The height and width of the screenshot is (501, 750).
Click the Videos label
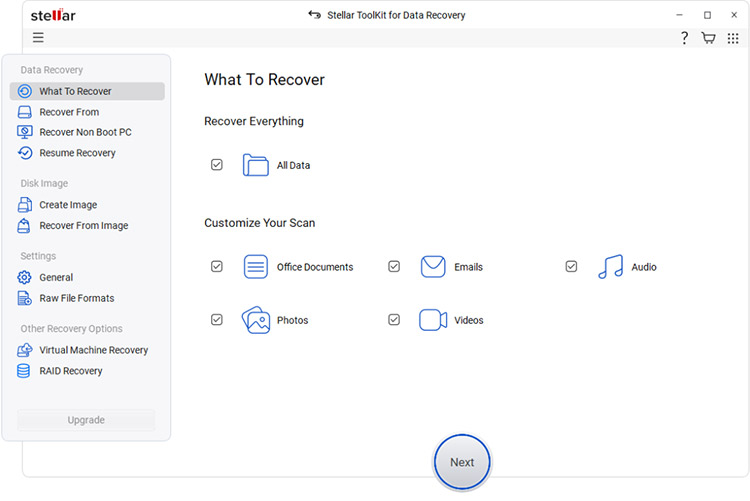[x=469, y=320]
